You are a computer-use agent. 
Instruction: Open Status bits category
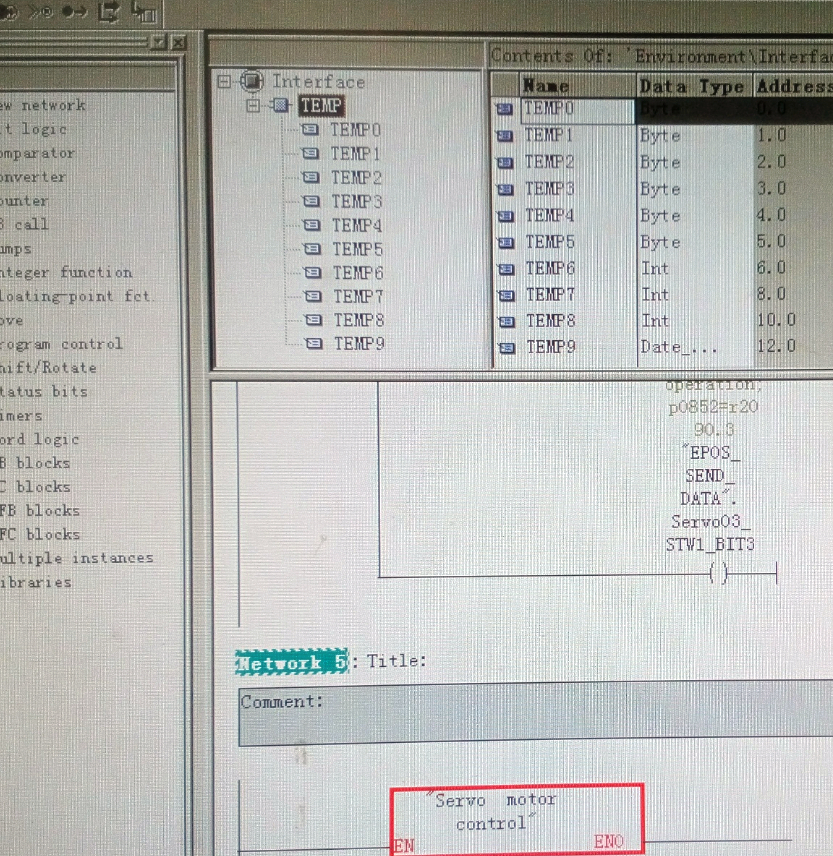tap(44, 391)
